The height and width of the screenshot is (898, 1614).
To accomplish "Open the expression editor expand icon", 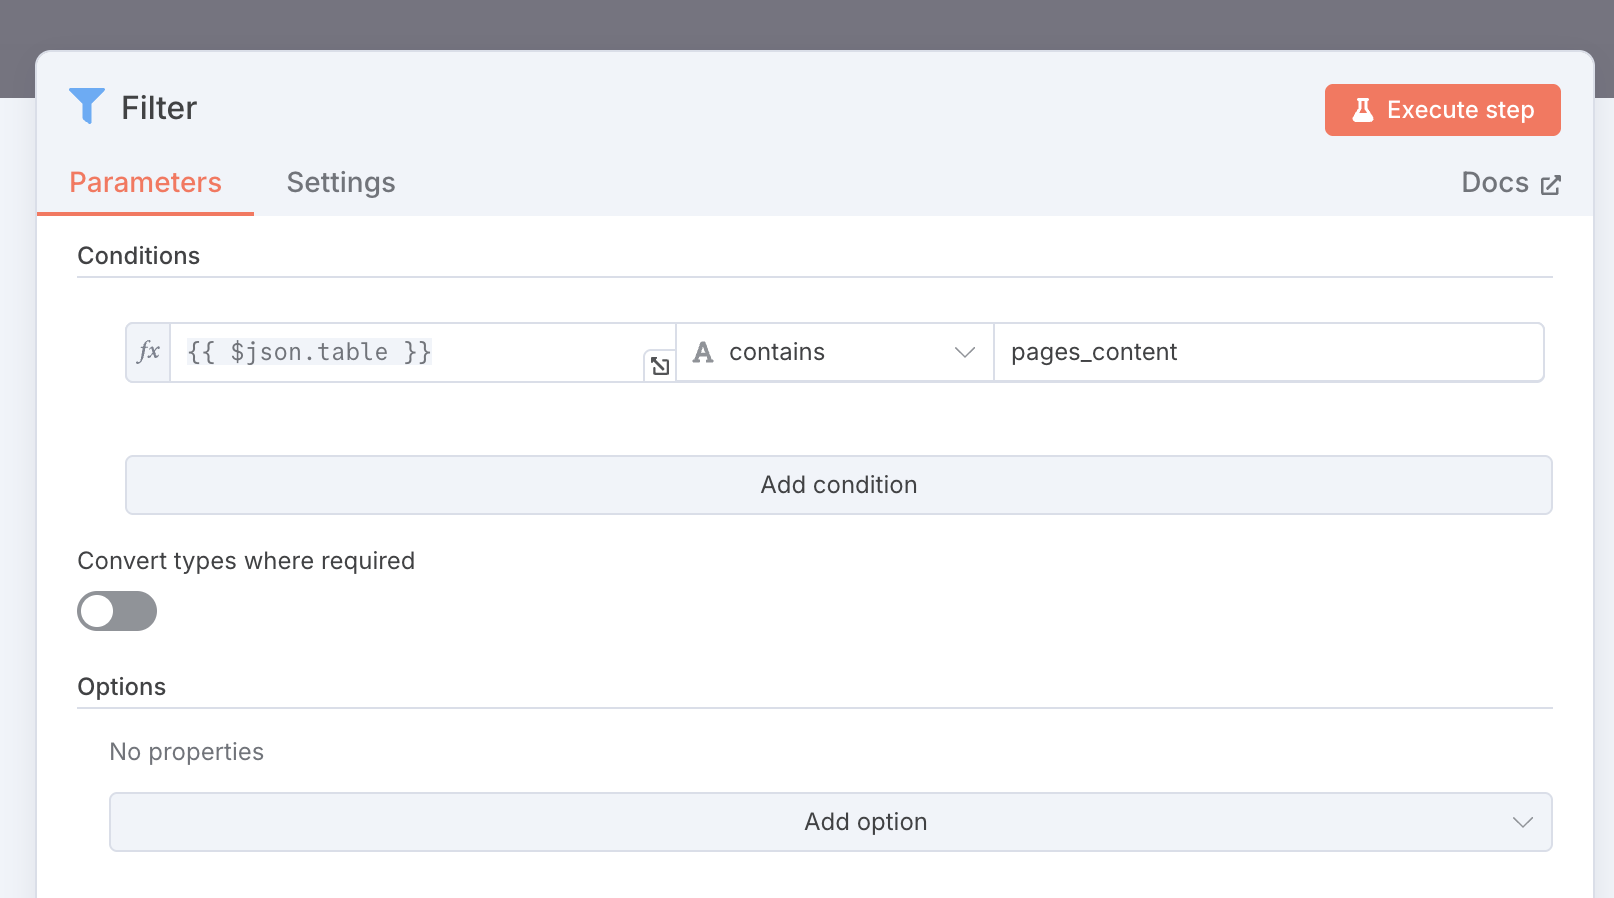I will click(x=660, y=366).
